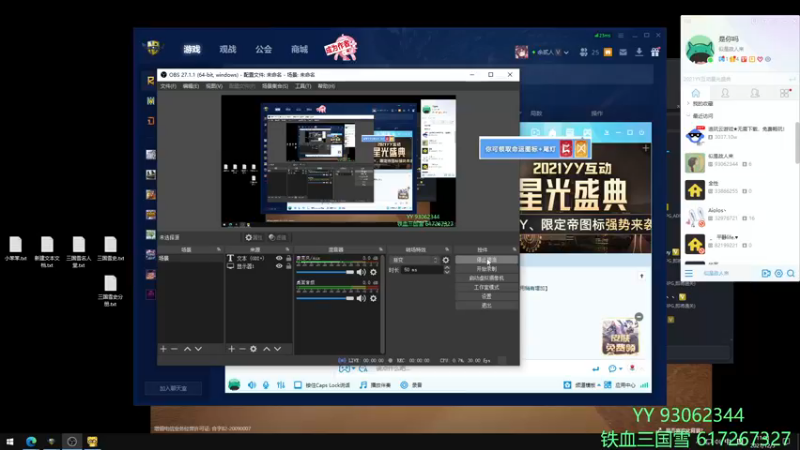Image resolution: width=800 pixels, height=450 pixels.
Task: Open the channel entry 93062344 in YY list
Action: [x=740, y=163]
